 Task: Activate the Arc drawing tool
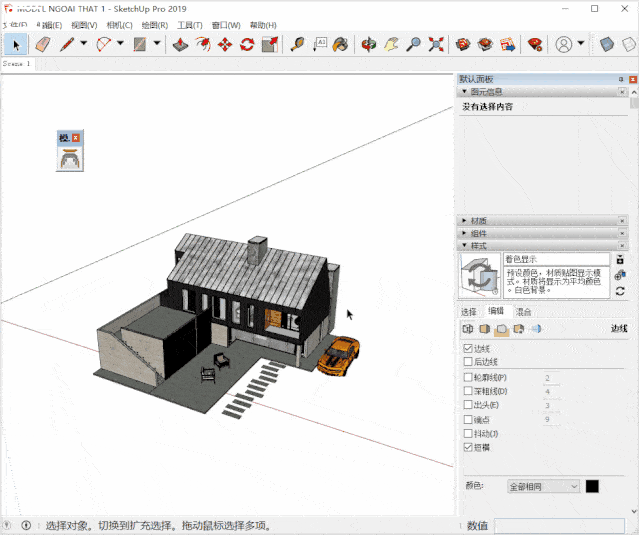(x=104, y=44)
